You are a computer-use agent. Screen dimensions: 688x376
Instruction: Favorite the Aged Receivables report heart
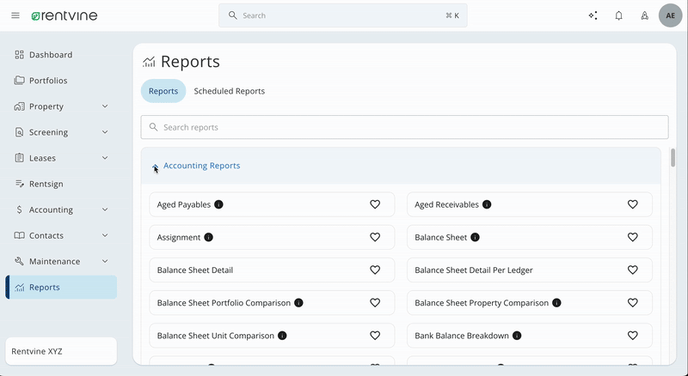[x=632, y=204]
